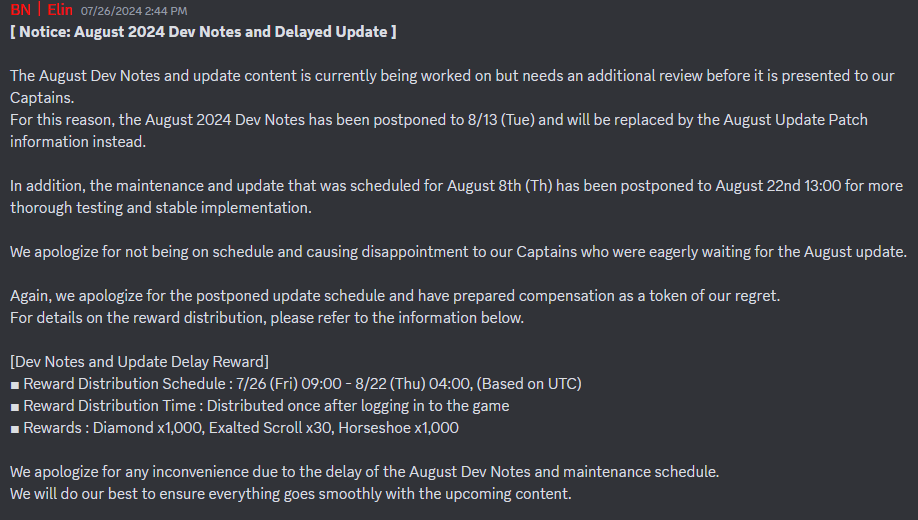Screen dimensions: 918x520
Task: Click the "not being on schedule" apology line
Action: [458, 252]
